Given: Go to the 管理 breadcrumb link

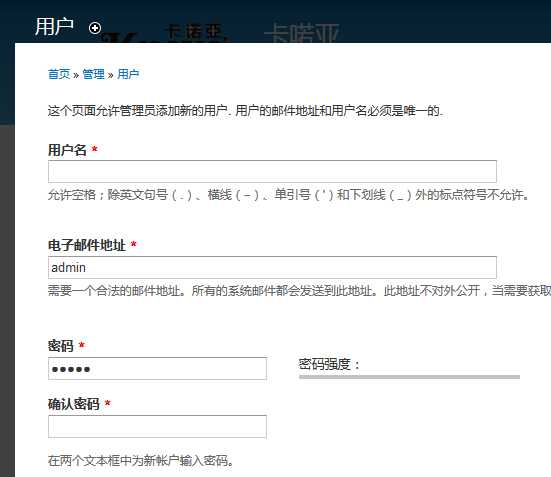Looking at the screenshot, I should 93,74.
